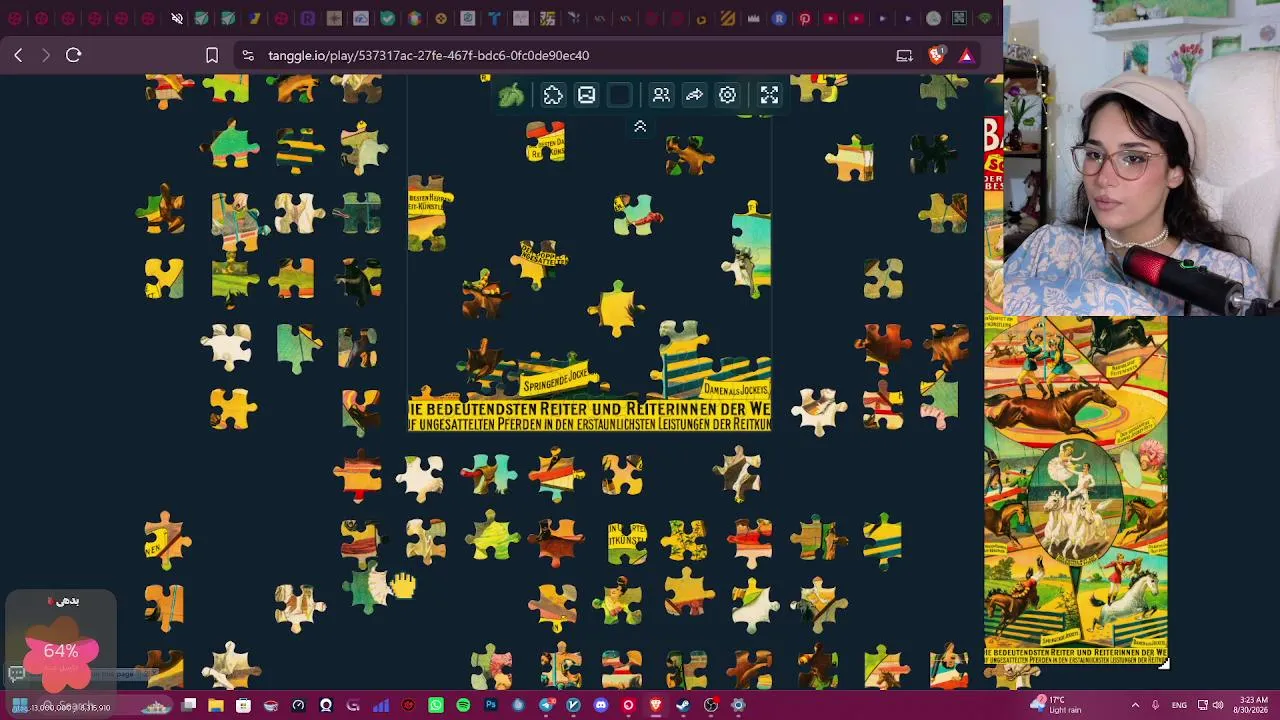This screenshot has height=720, width=1280.
Task: Open puzzle settings gear
Action: (727, 95)
